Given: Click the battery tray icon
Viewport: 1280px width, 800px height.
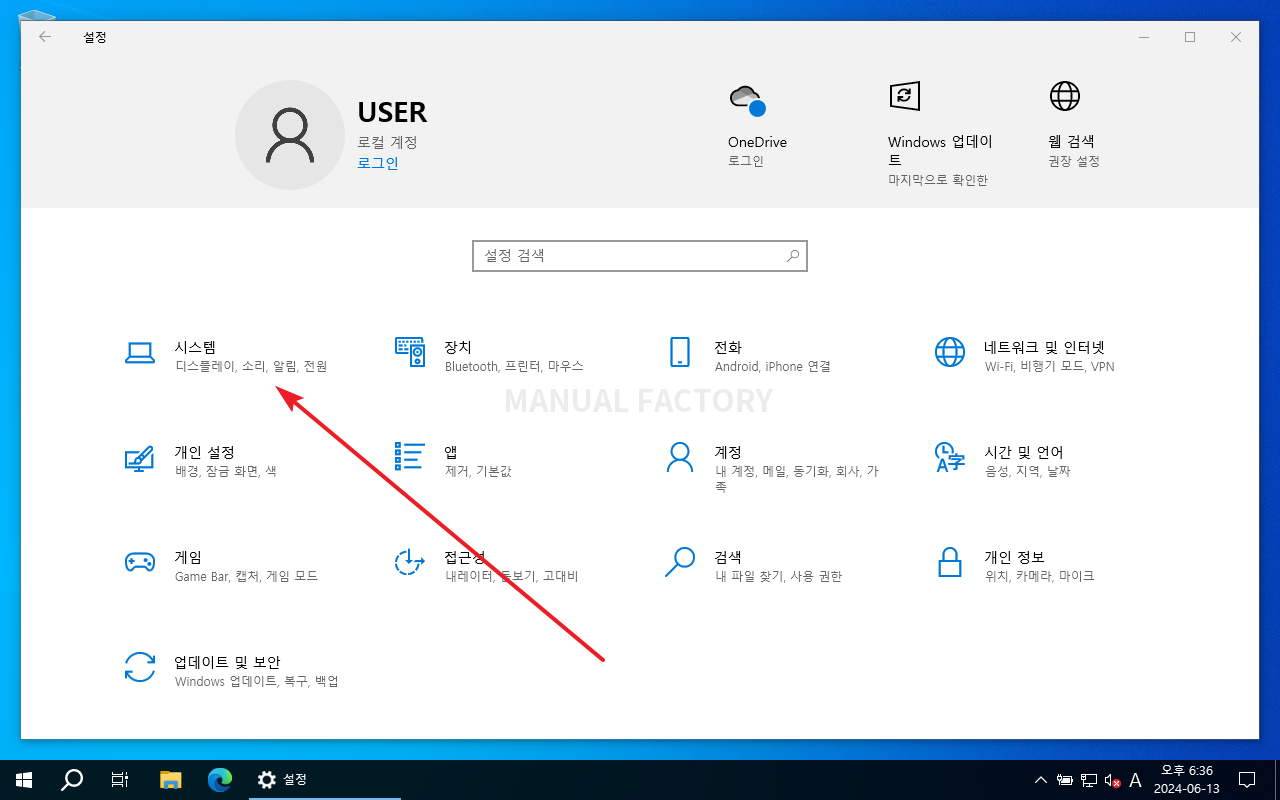Looking at the screenshot, I should coord(1065,780).
